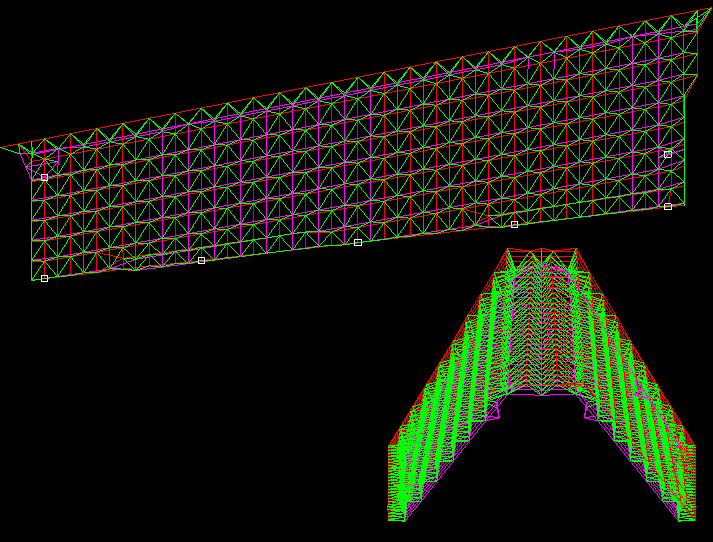This screenshot has width=713, height=542.
Task: Click the bottom-left corner grip of the truss
Action: pyautogui.click(x=44, y=278)
